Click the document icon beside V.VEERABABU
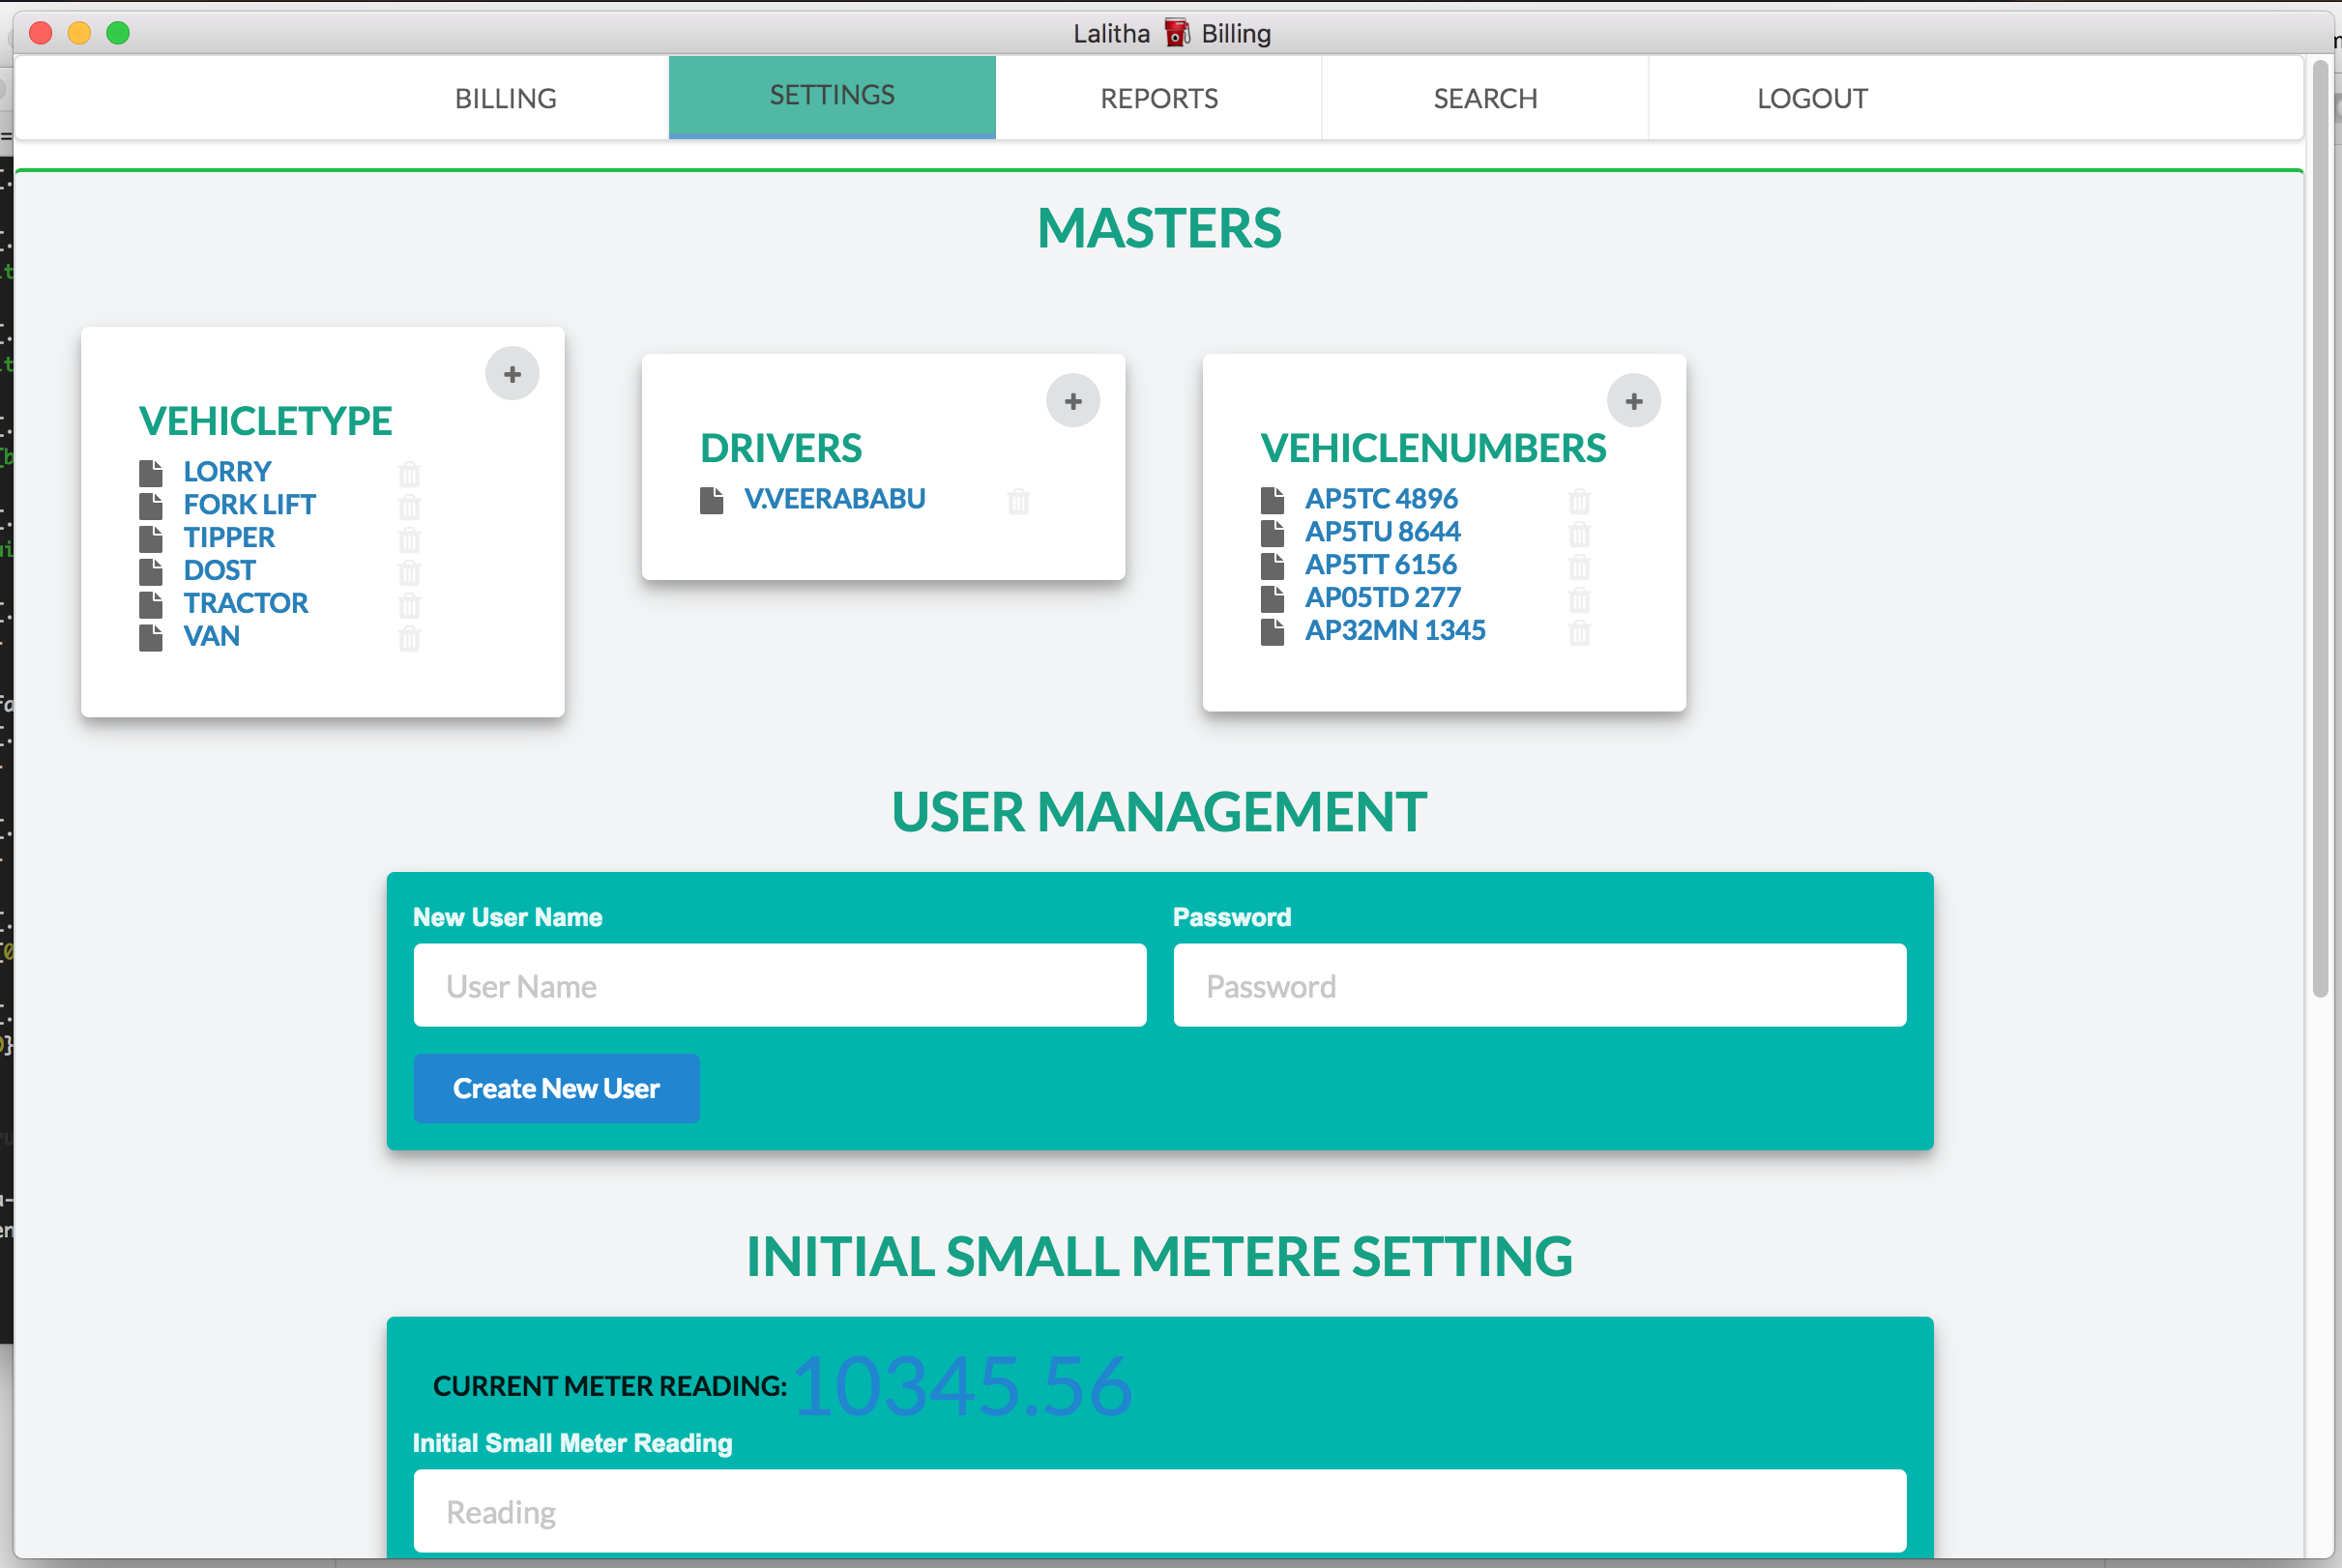Screen dimensions: 2342x1568 [x=712, y=499]
